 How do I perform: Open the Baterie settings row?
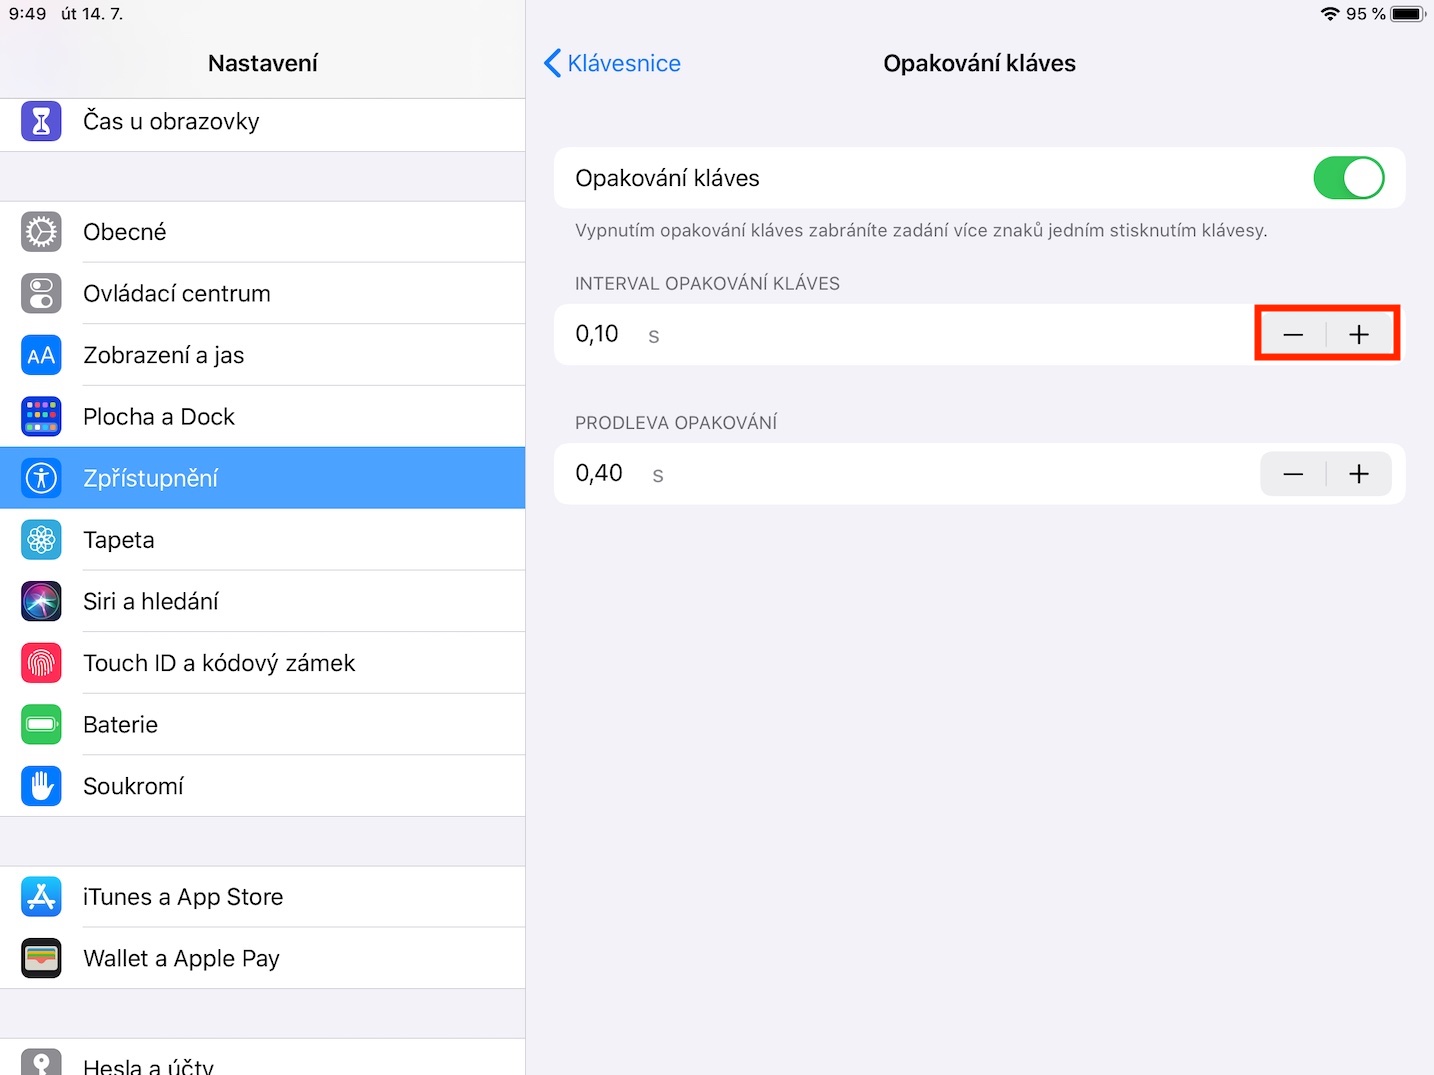pyautogui.click(x=262, y=725)
